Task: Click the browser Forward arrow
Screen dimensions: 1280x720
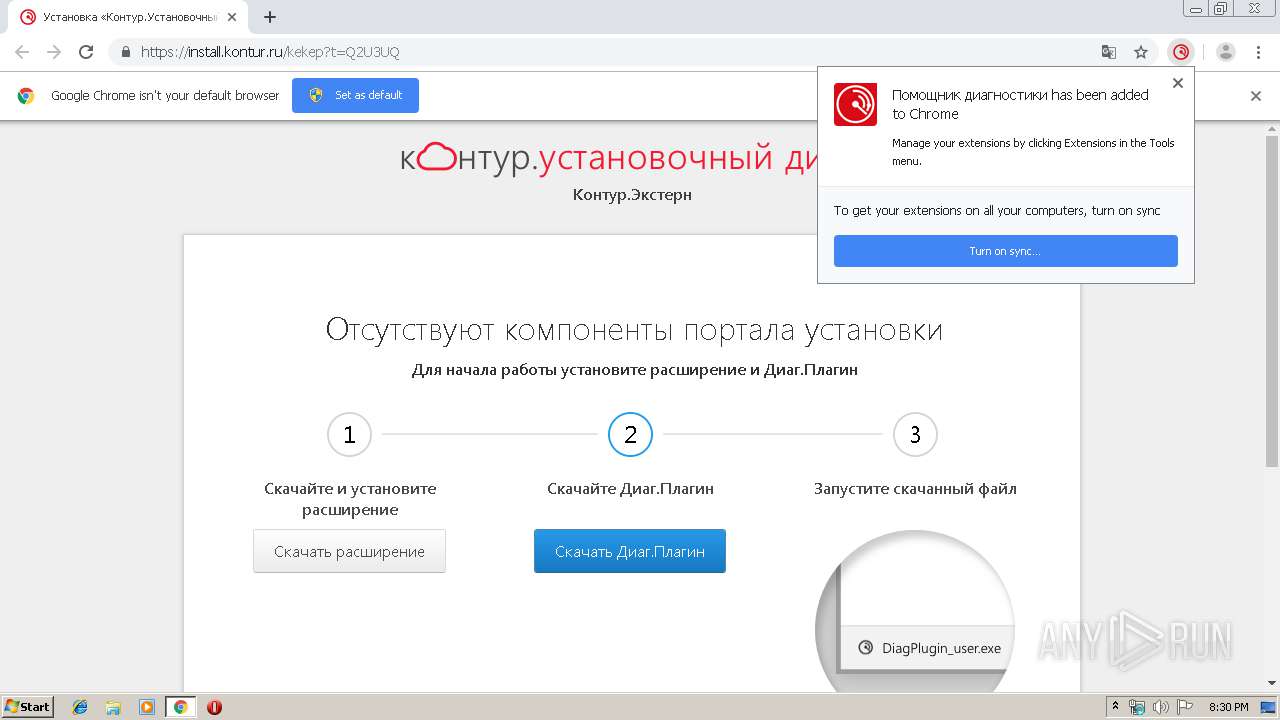Action: point(54,52)
